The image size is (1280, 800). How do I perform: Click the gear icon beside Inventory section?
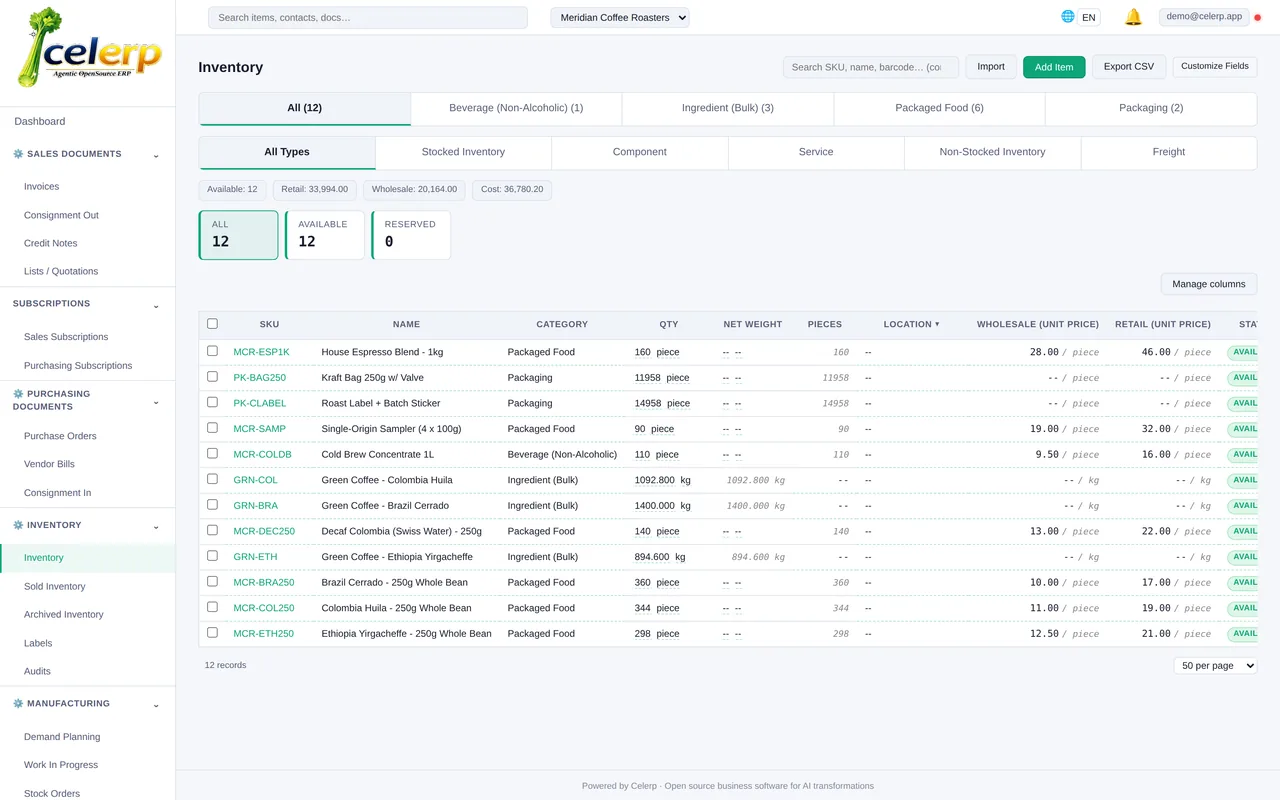(18, 525)
